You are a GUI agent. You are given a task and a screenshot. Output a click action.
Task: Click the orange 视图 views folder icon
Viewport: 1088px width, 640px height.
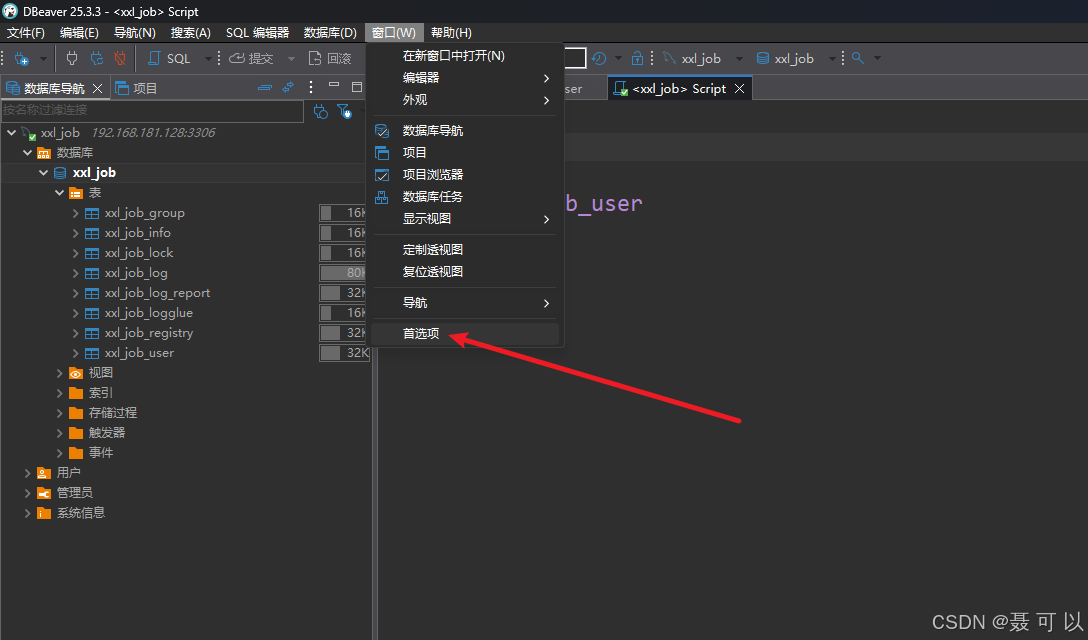(x=76, y=373)
